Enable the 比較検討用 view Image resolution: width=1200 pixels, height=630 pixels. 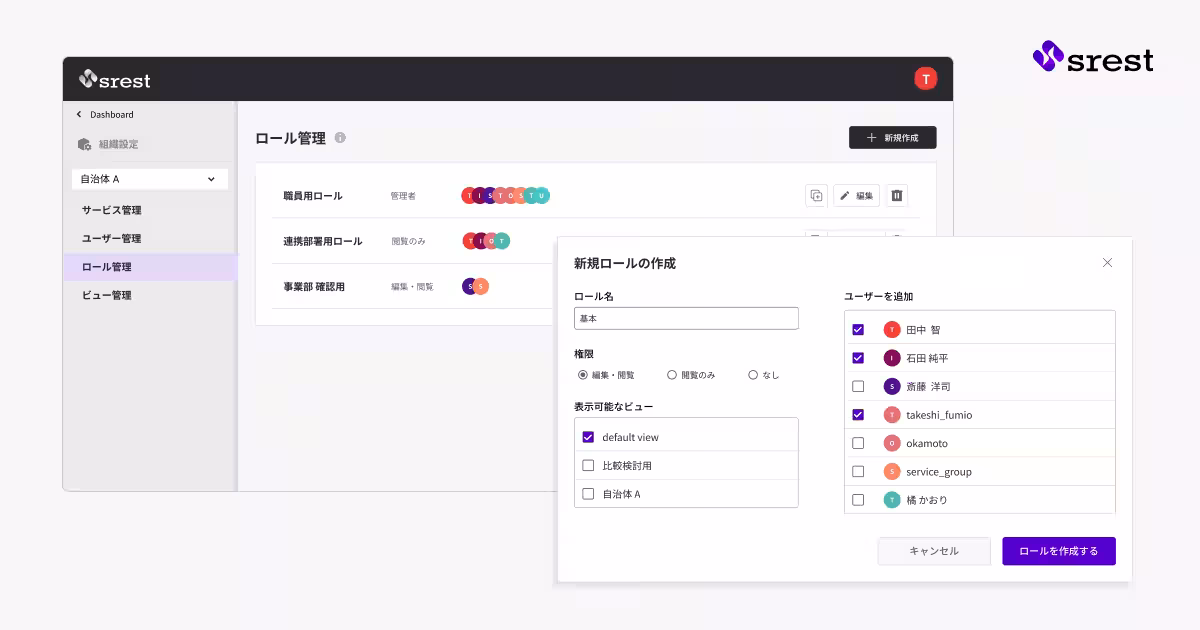[588, 465]
